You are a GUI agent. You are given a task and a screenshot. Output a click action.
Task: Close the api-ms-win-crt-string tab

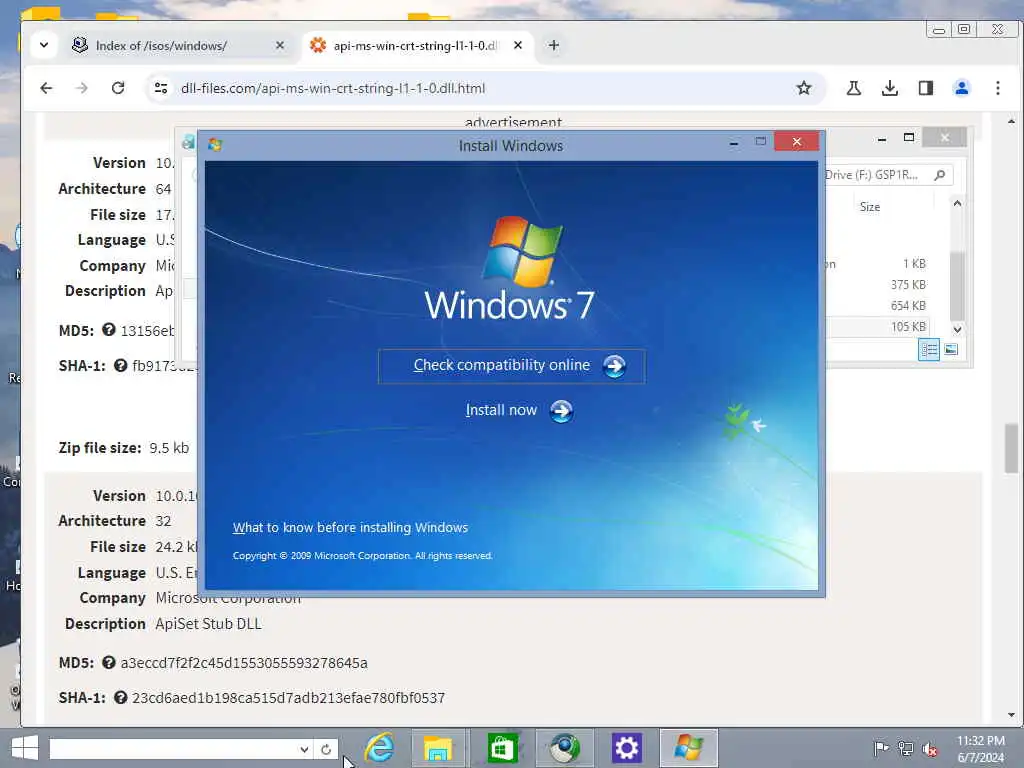(518, 45)
